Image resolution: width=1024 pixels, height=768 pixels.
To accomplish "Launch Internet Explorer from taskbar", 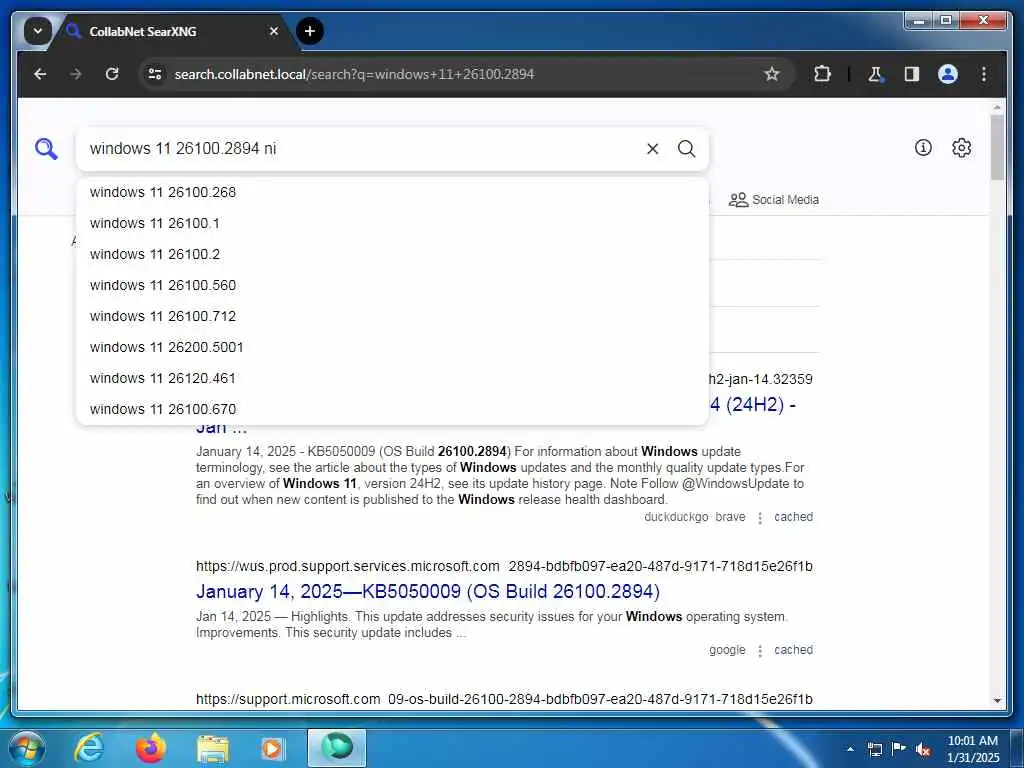I will [88, 748].
